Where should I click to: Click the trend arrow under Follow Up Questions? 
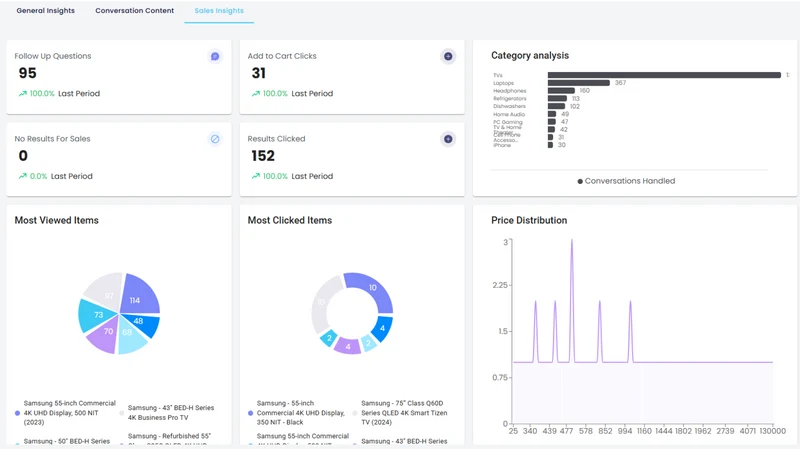pyautogui.click(x=22, y=93)
